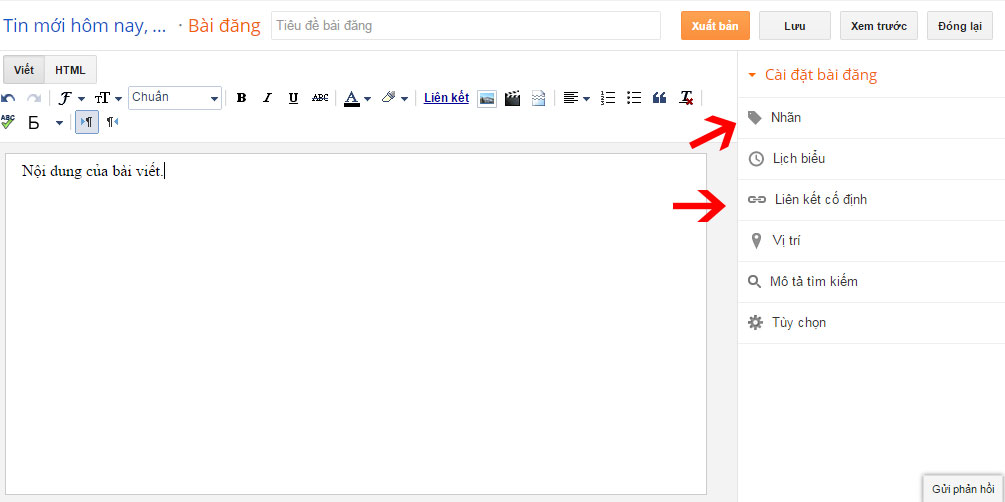Toggle bold formatting
1005x502 pixels.
tap(241, 98)
